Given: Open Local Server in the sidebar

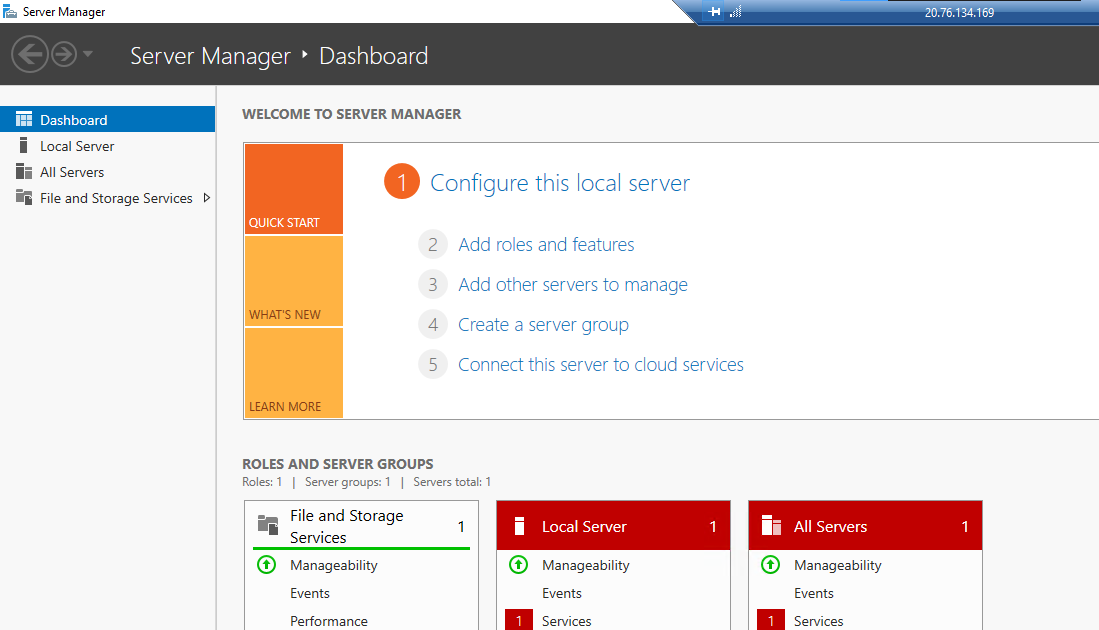Looking at the screenshot, I should [76, 146].
